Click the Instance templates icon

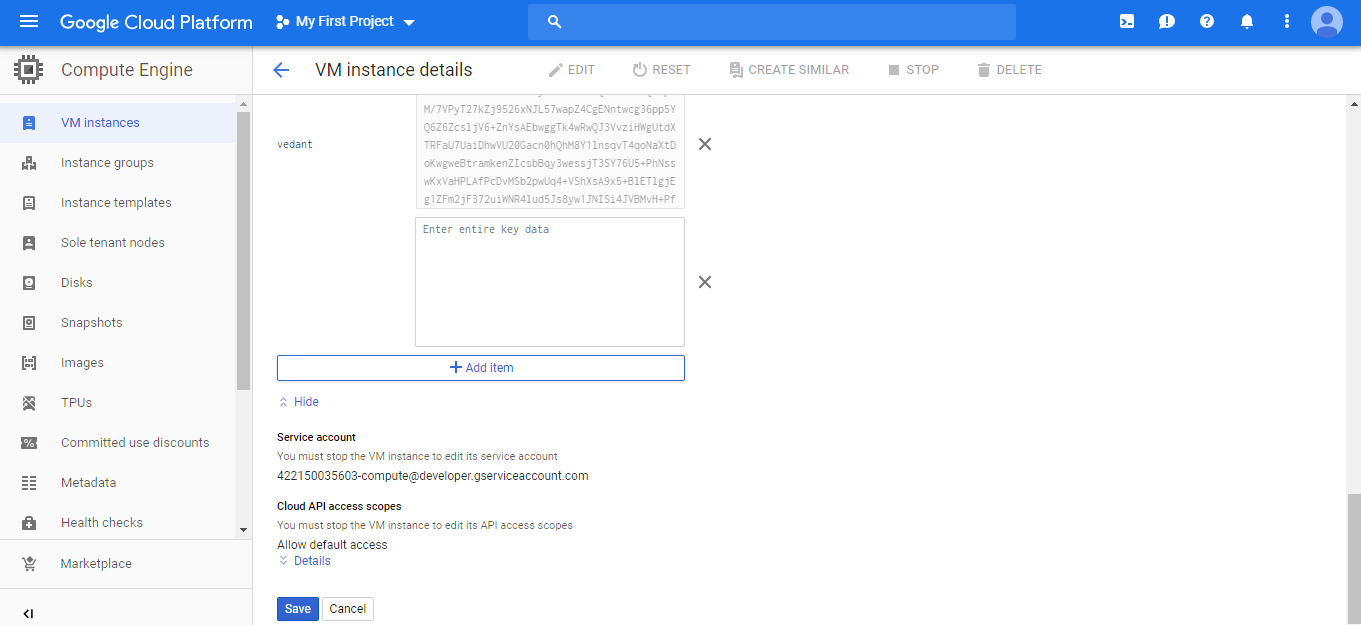coord(29,203)
